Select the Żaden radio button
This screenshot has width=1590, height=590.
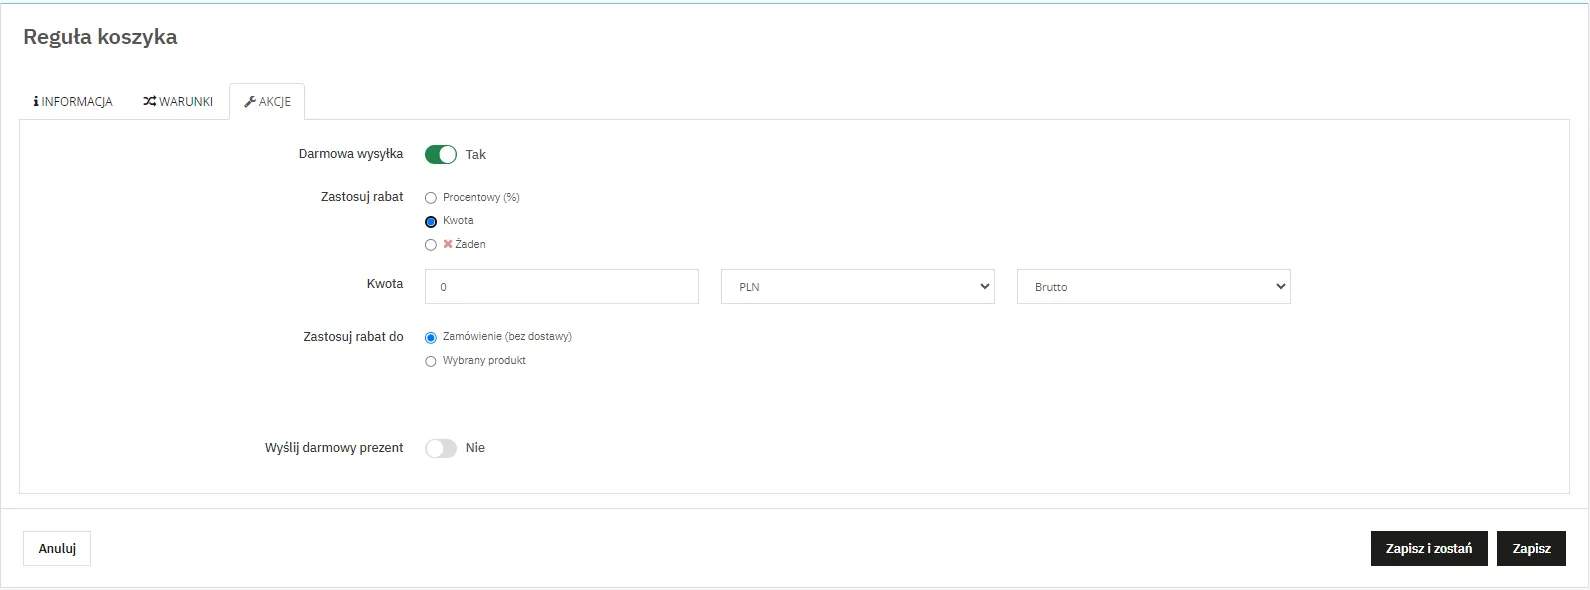click(x=431, y=245)
